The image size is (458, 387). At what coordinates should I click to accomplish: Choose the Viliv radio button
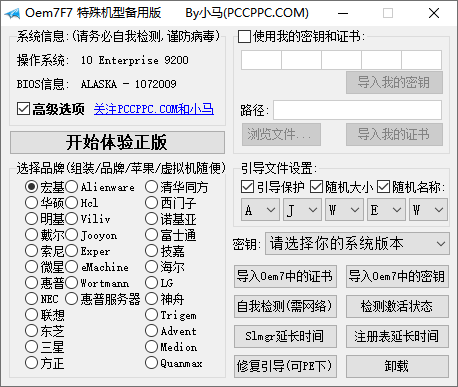pyautogui.click(x=71, y=219)
